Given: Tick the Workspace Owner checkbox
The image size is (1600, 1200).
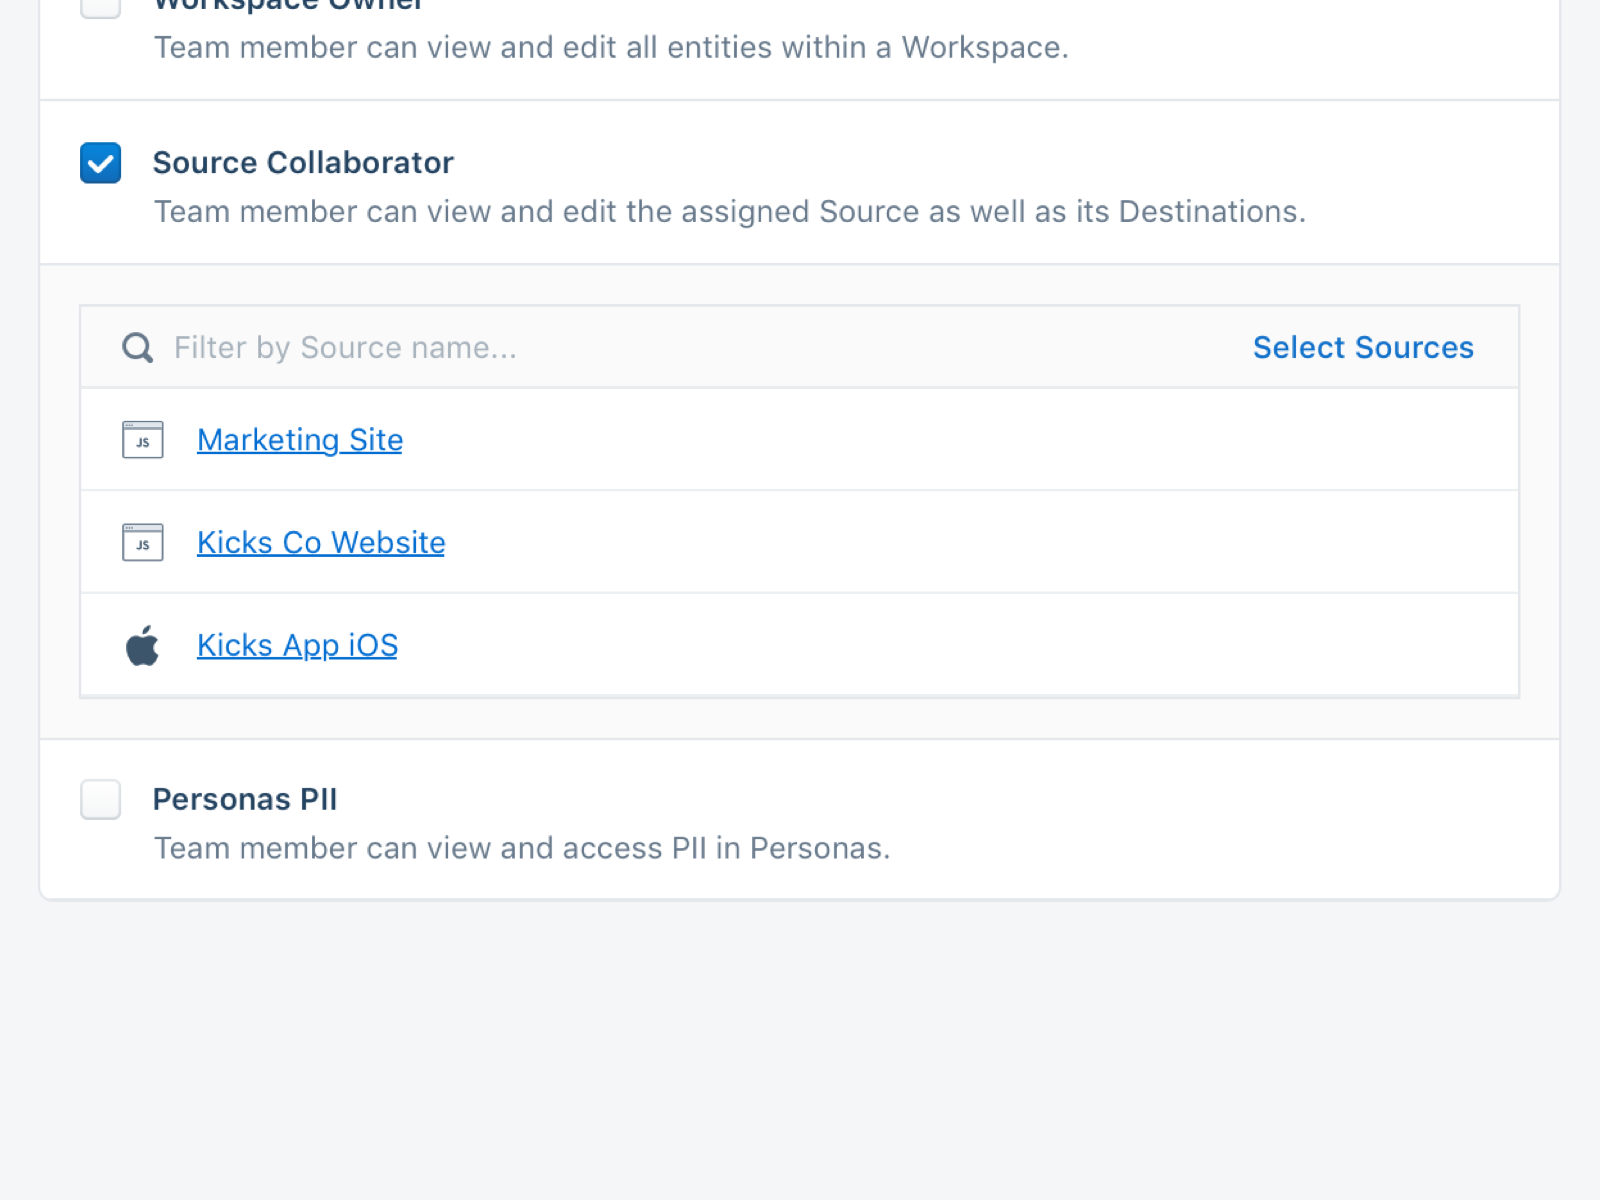Looking at the screenshot, I should tap(101, 6).
